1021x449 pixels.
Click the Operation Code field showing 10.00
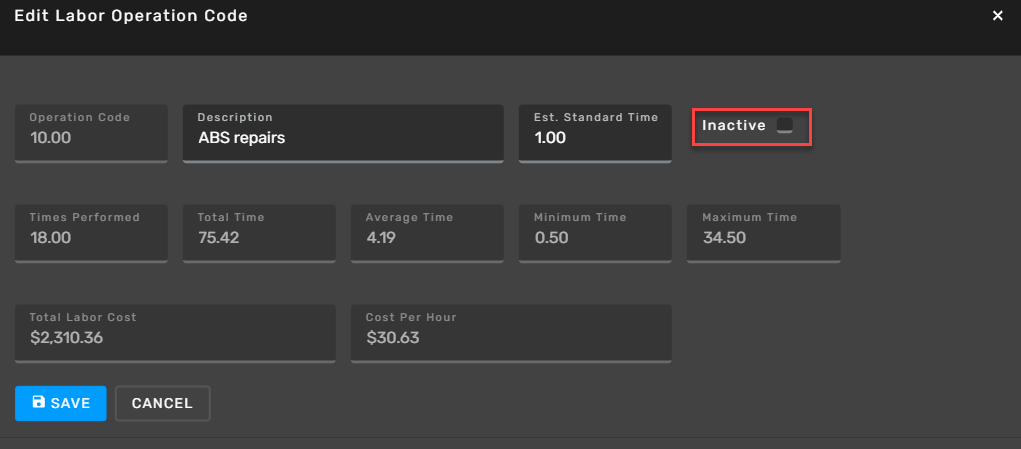point(91,133)
